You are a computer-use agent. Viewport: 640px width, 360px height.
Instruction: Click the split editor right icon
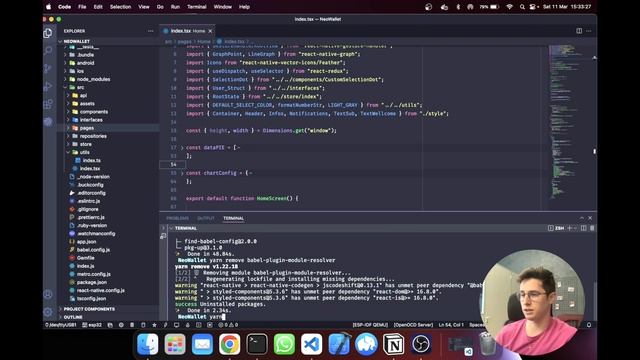(579, 31)
